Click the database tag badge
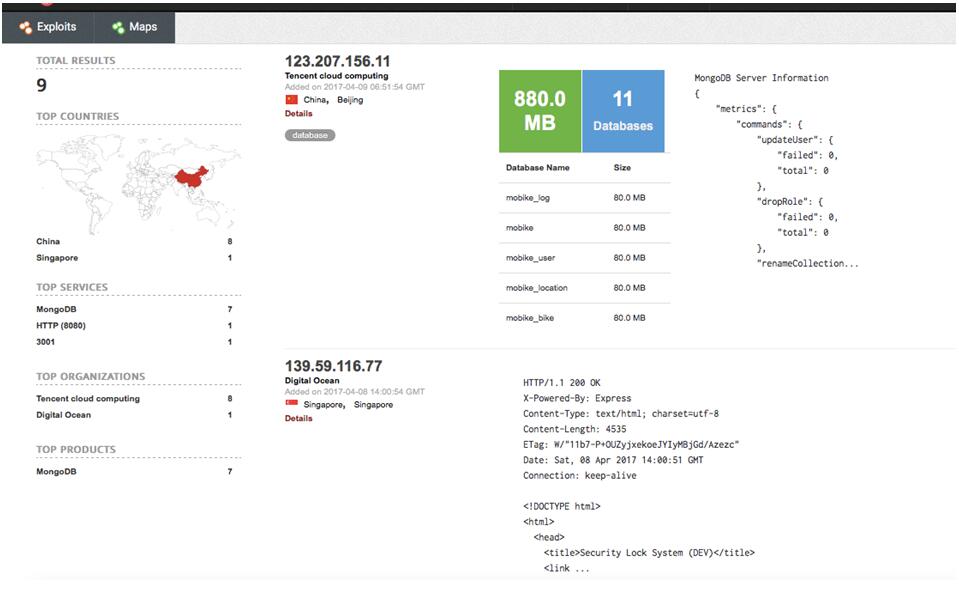959x589 pixels. coord(310,135)
